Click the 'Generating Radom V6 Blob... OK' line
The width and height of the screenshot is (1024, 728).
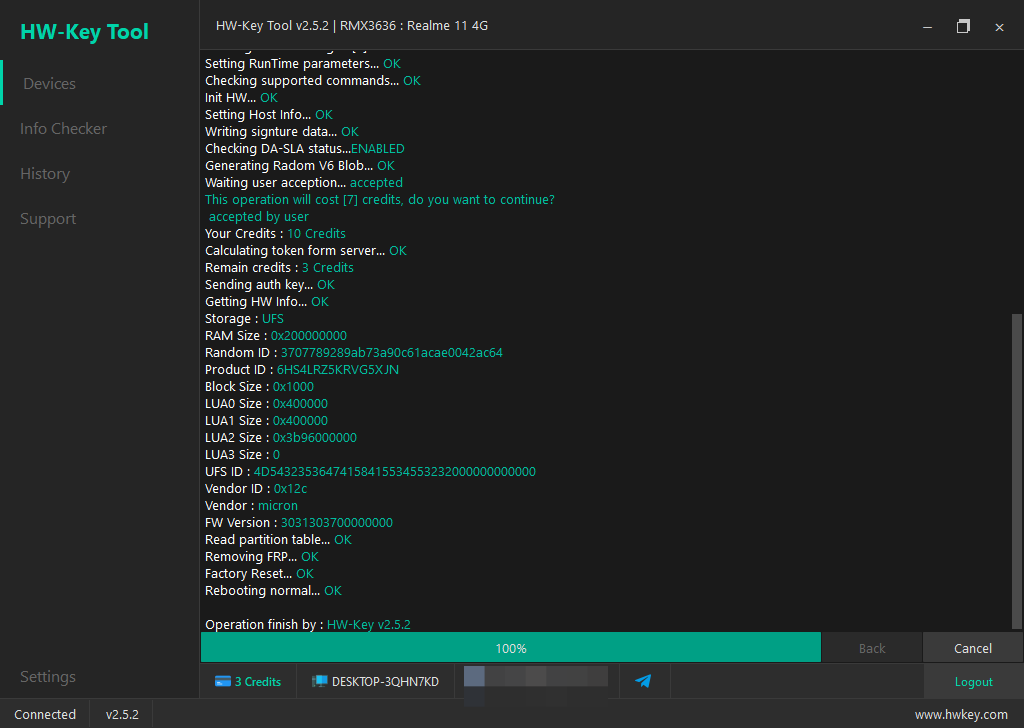coord(300,166)
